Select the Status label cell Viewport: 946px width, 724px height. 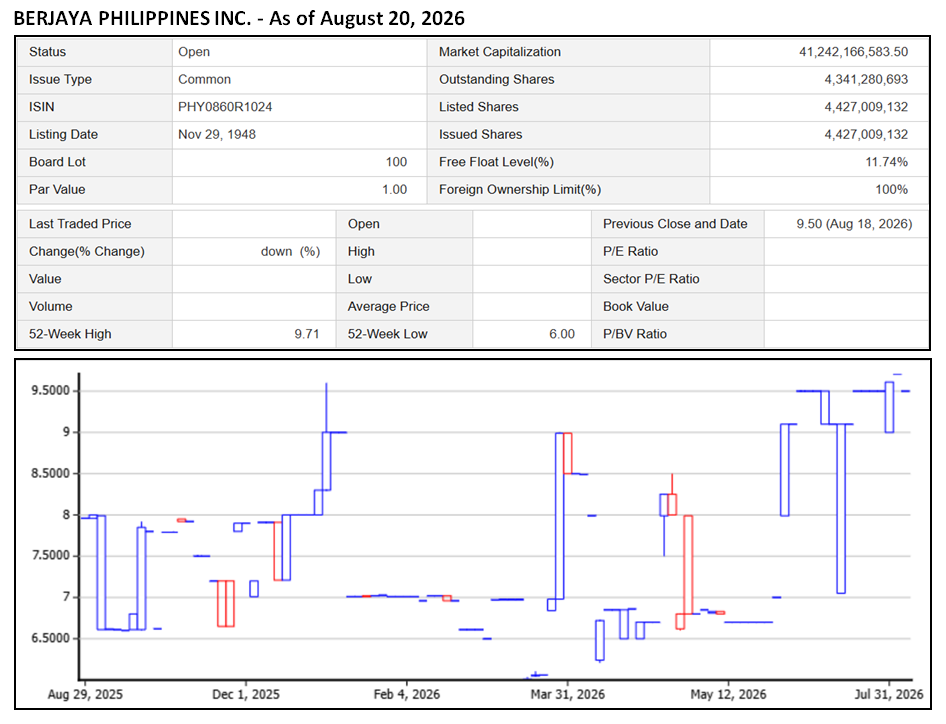94,52
